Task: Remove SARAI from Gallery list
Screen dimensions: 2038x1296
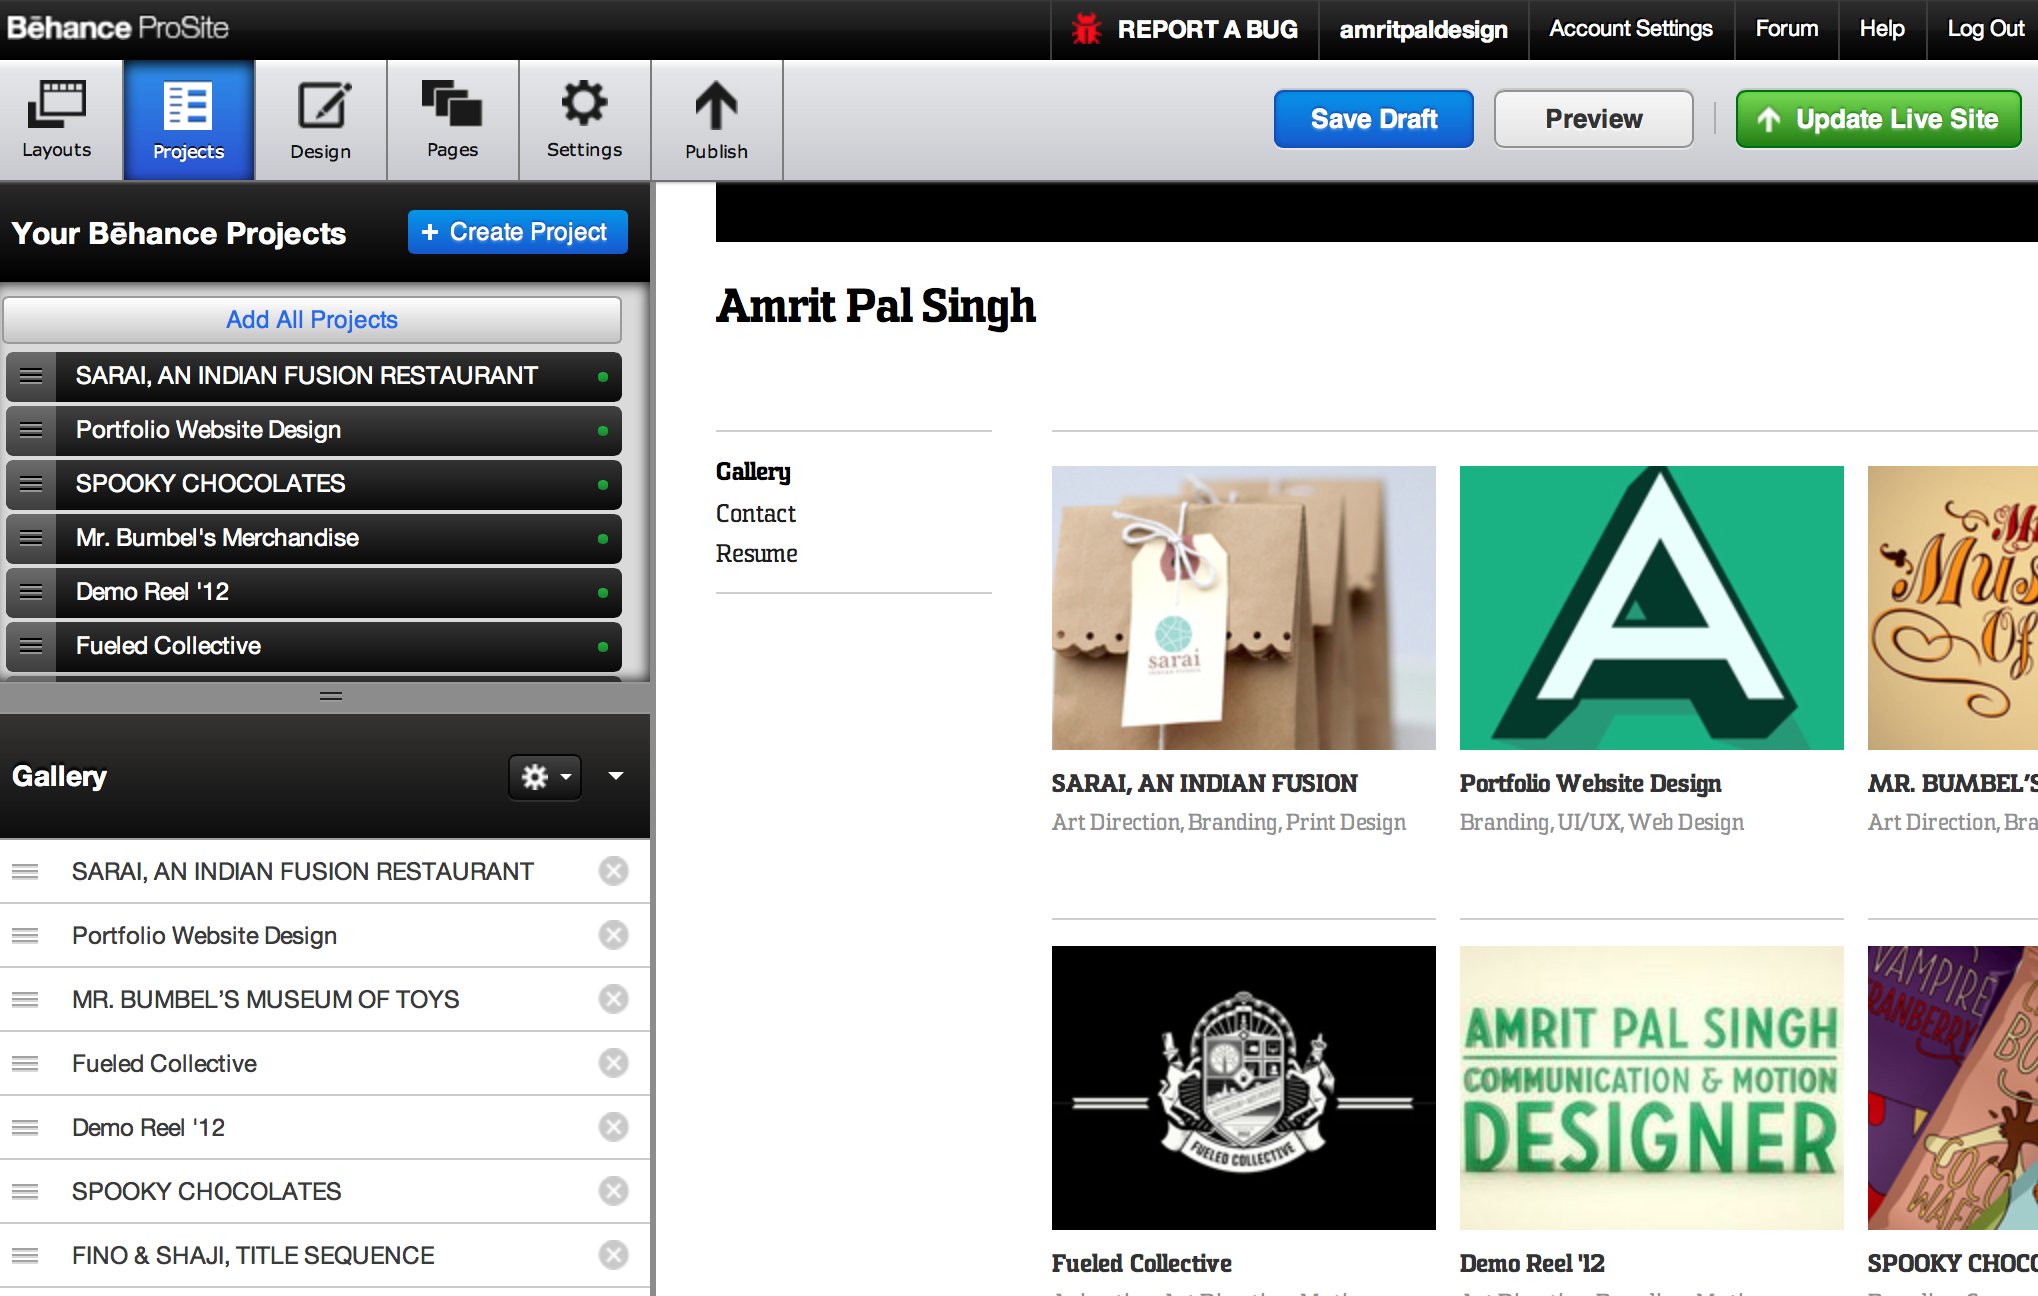Action: (x=613, y=871)
